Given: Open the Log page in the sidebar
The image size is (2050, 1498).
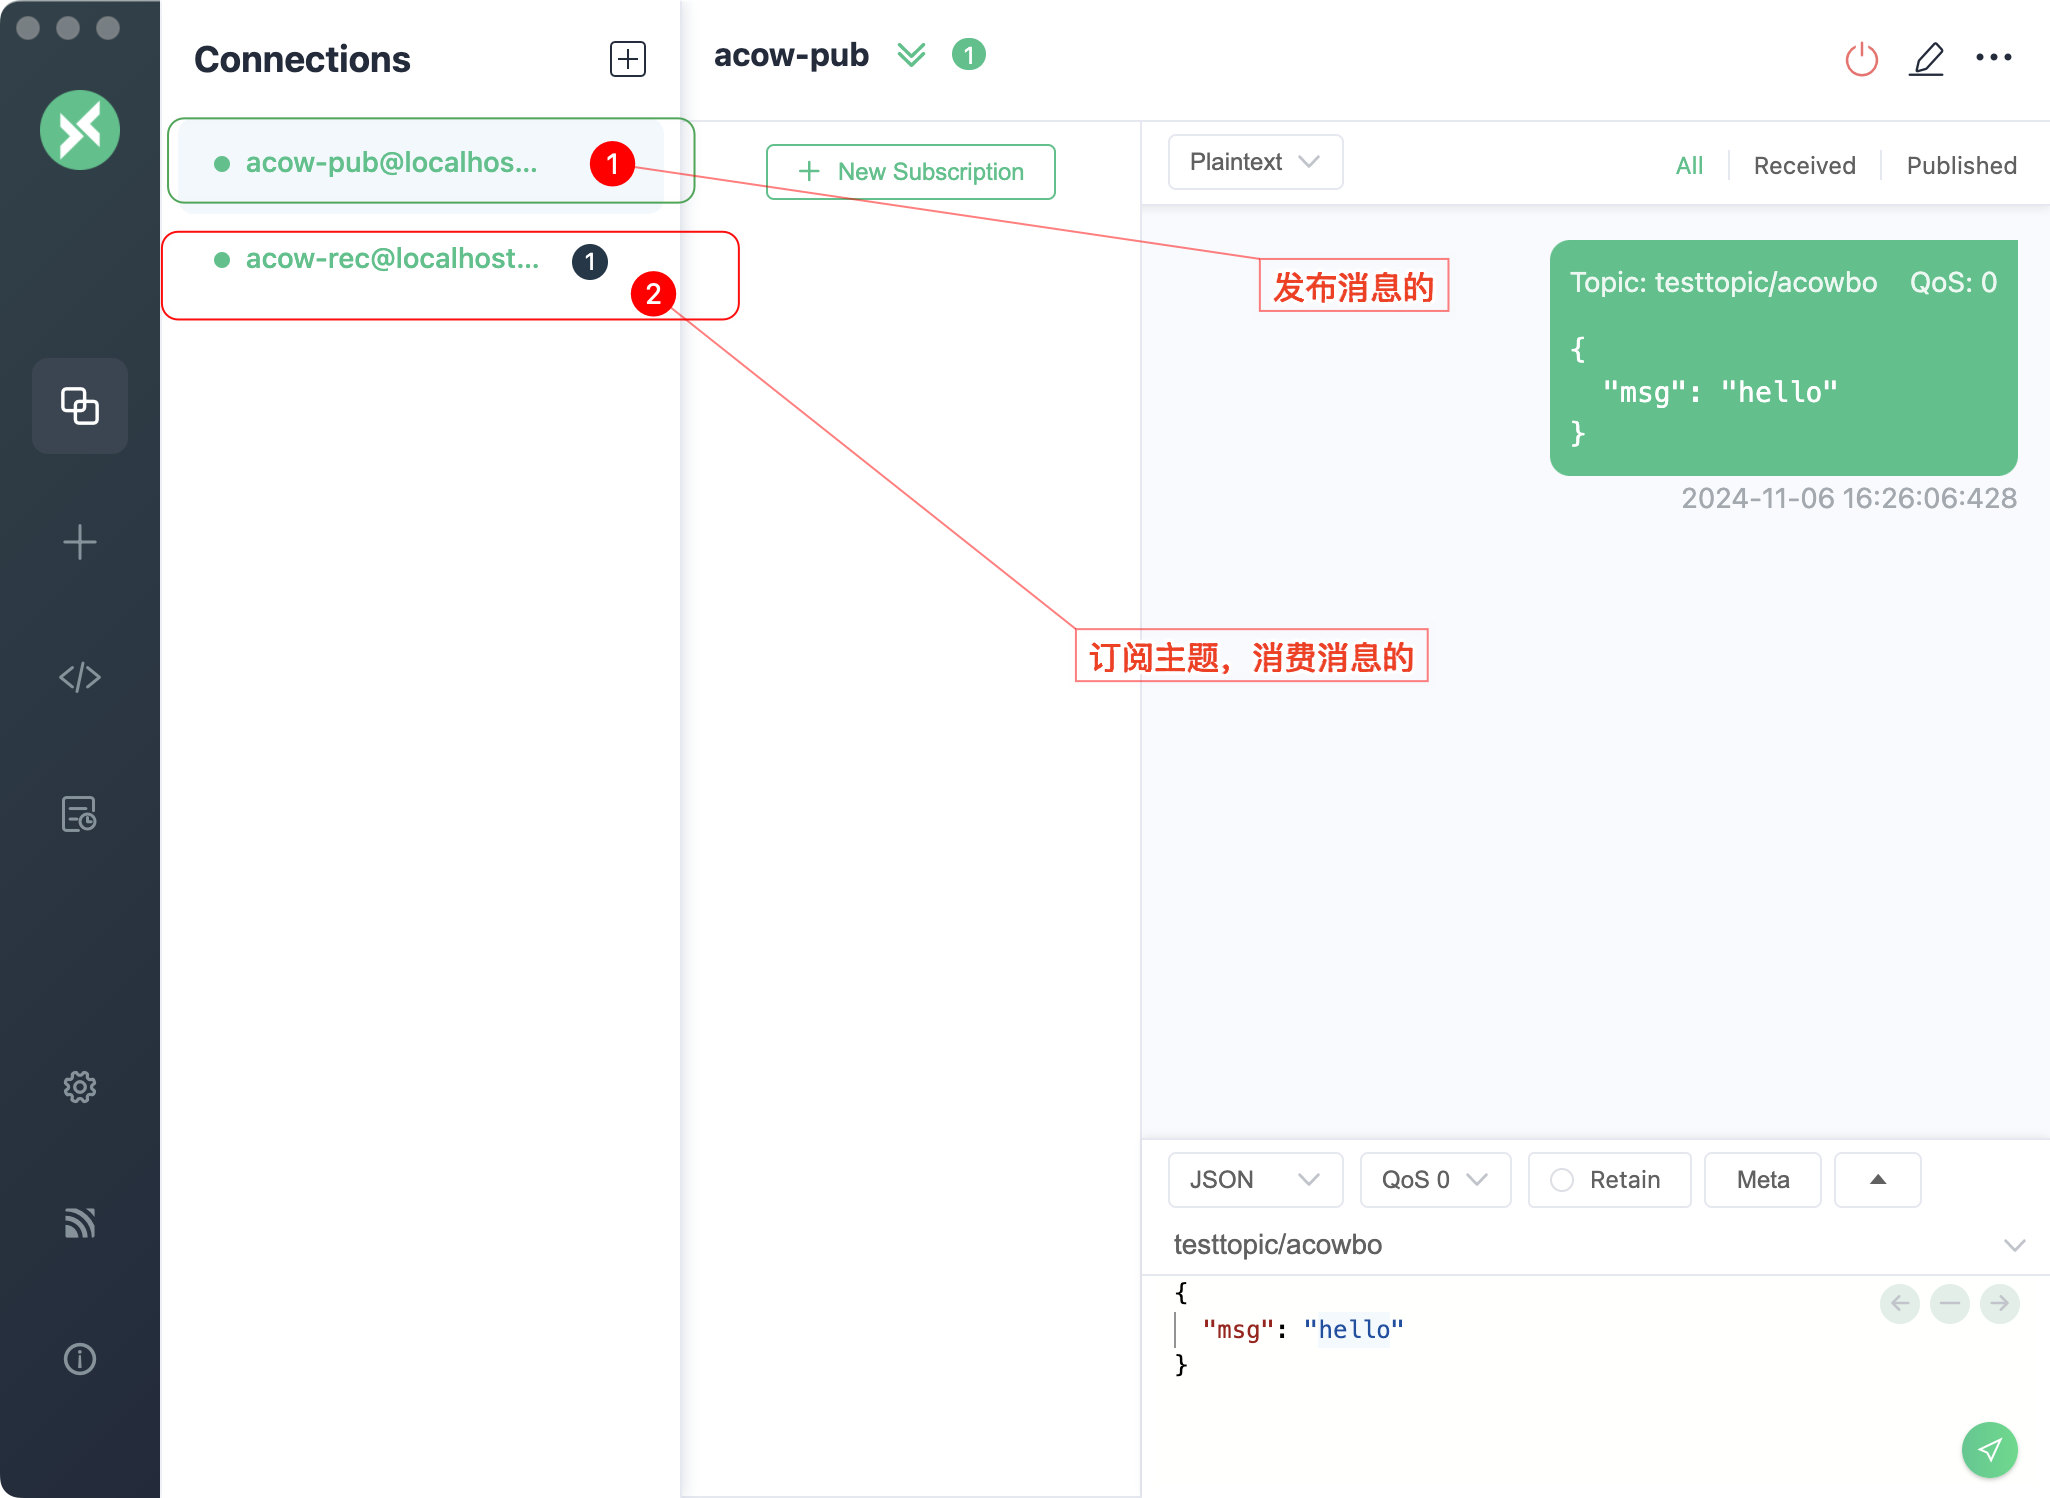Looking at the screenshot, I should 80,814.
